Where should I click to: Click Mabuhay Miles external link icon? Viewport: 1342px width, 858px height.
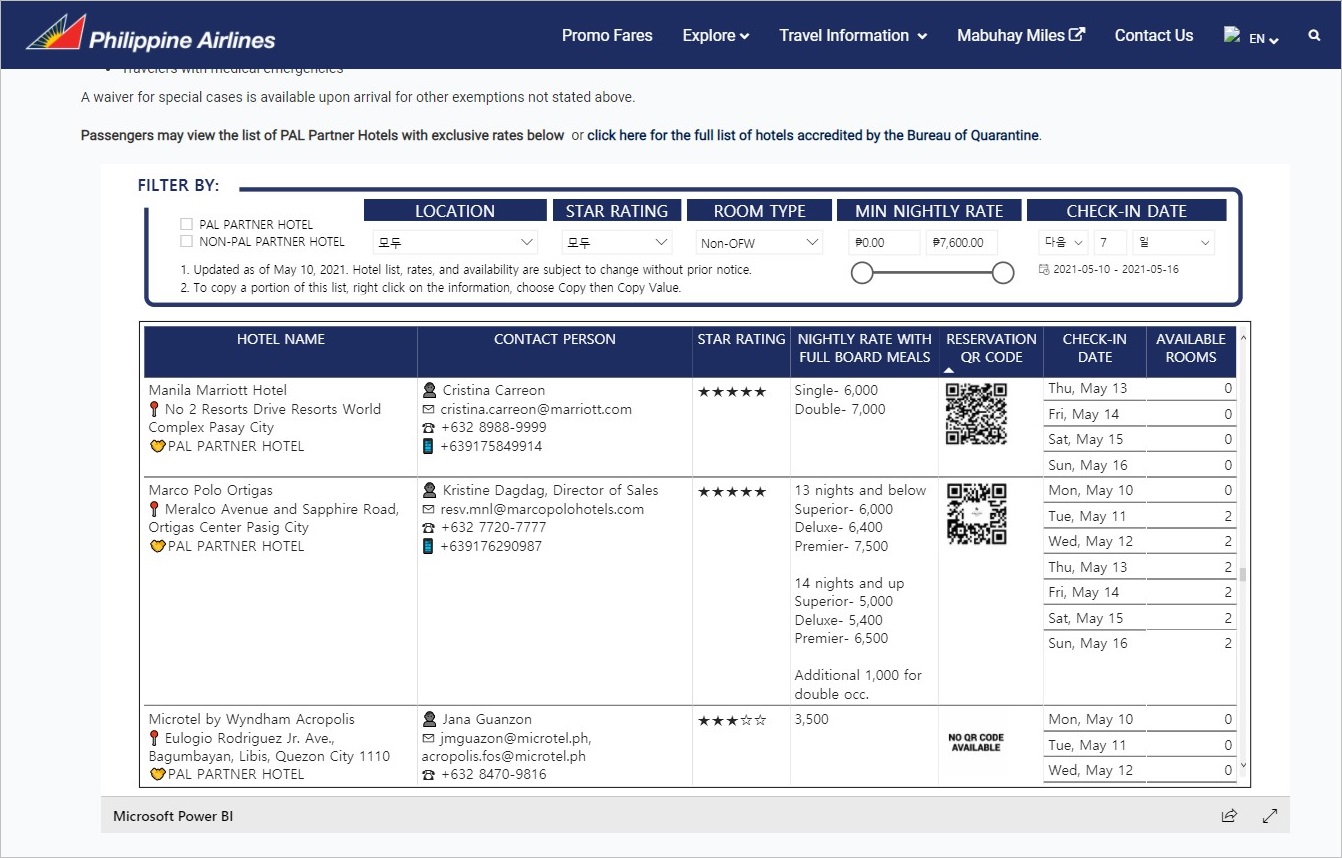tap(1077, 34)
